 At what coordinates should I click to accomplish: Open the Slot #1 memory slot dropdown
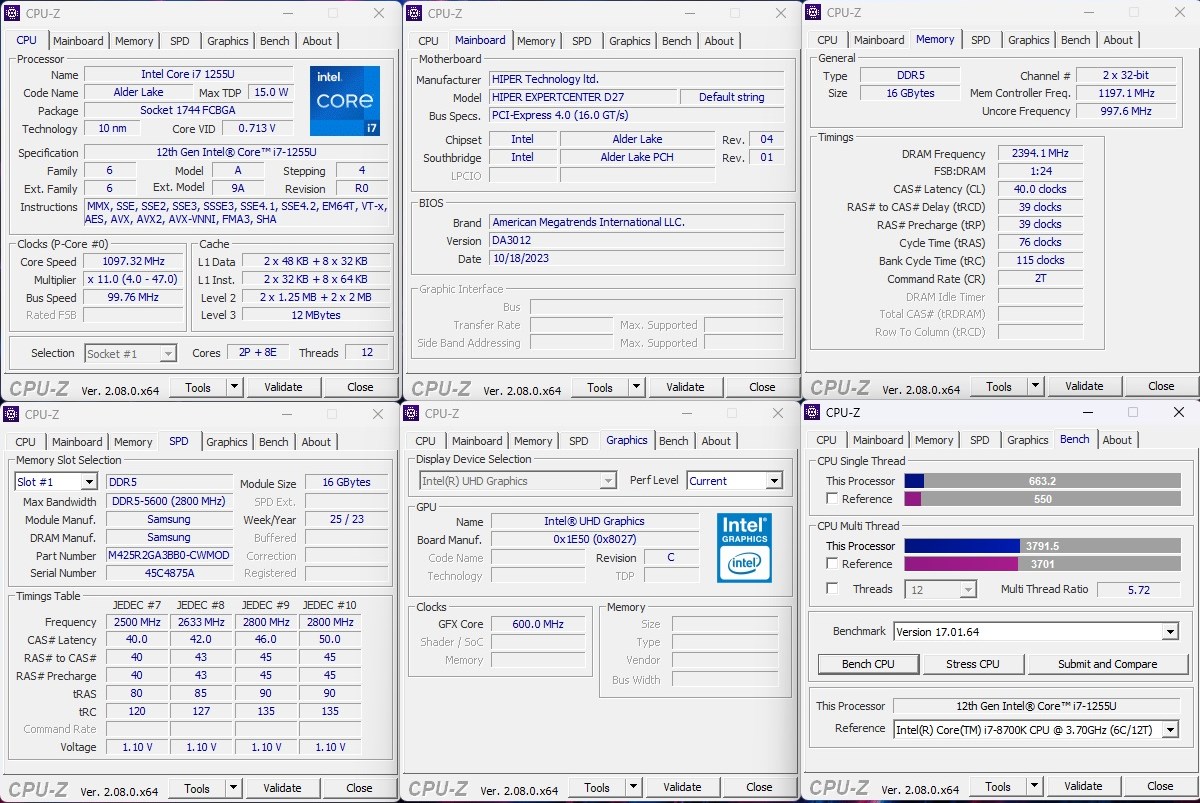89,482
